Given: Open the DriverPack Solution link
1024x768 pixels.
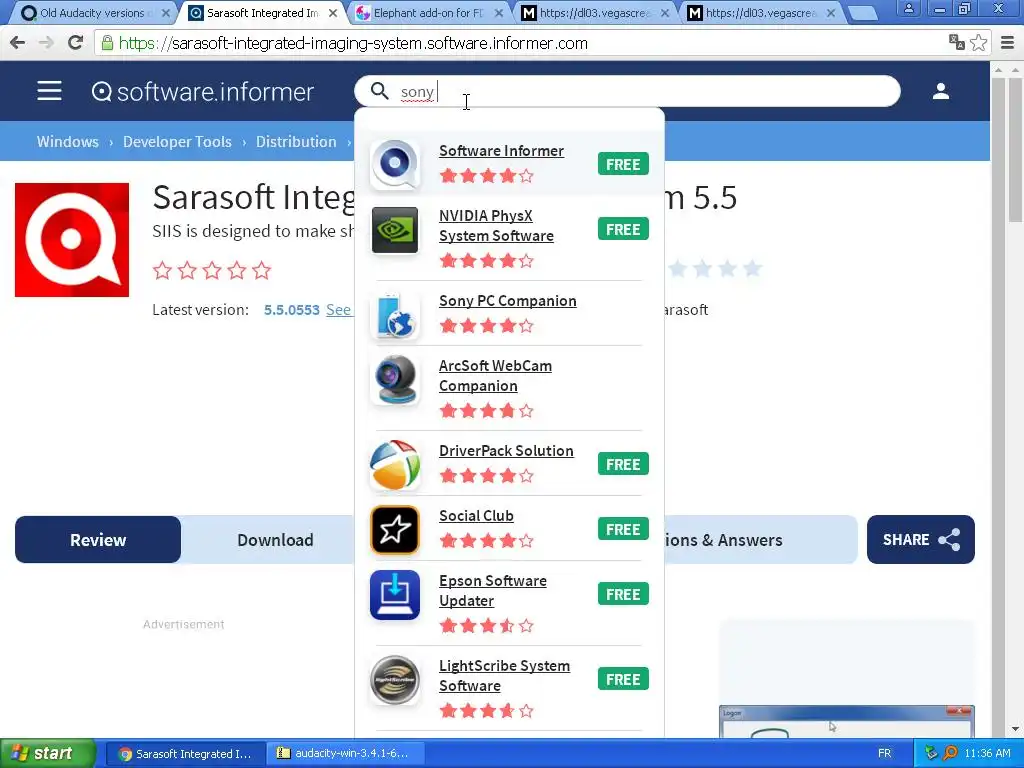Looking at the screenshot, I should [506, 451].
